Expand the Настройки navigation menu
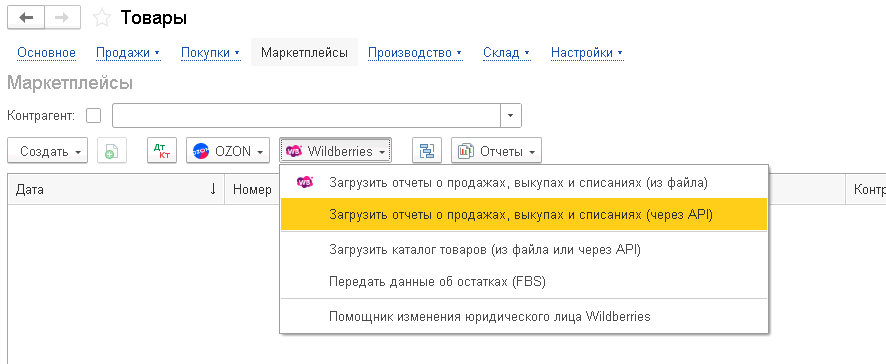 click(x=587, y=53)
